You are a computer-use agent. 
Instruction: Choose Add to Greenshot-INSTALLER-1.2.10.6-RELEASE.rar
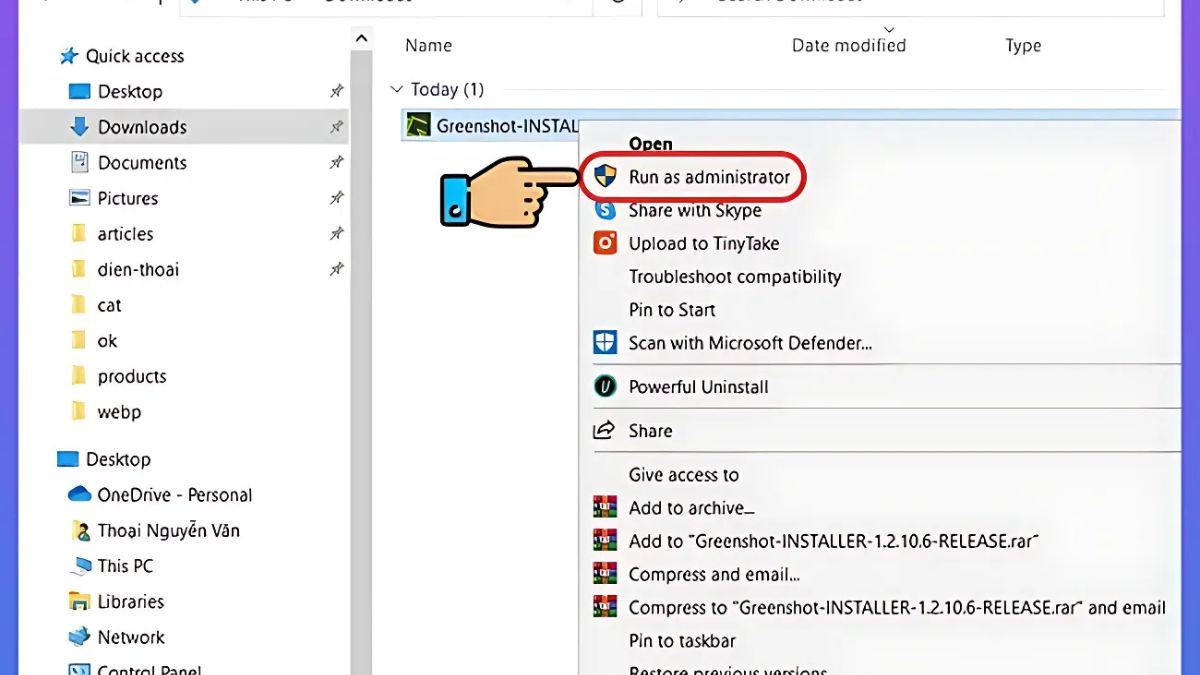tap(834, 541)
